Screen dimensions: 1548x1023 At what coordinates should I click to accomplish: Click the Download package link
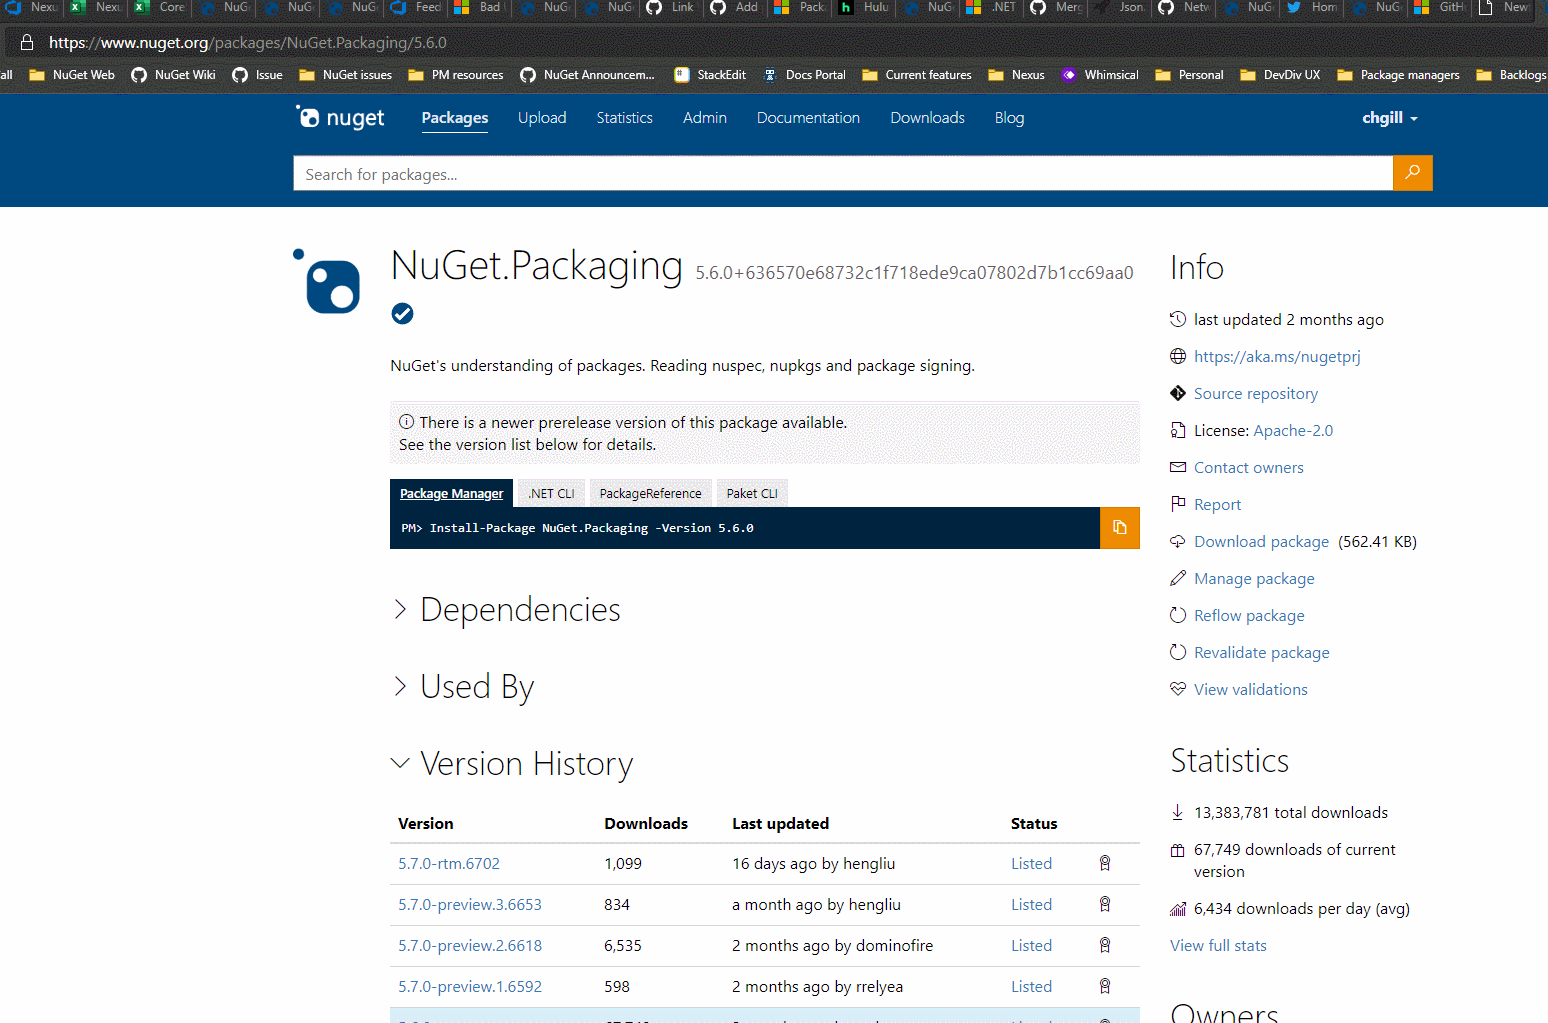click(1261, 541)
